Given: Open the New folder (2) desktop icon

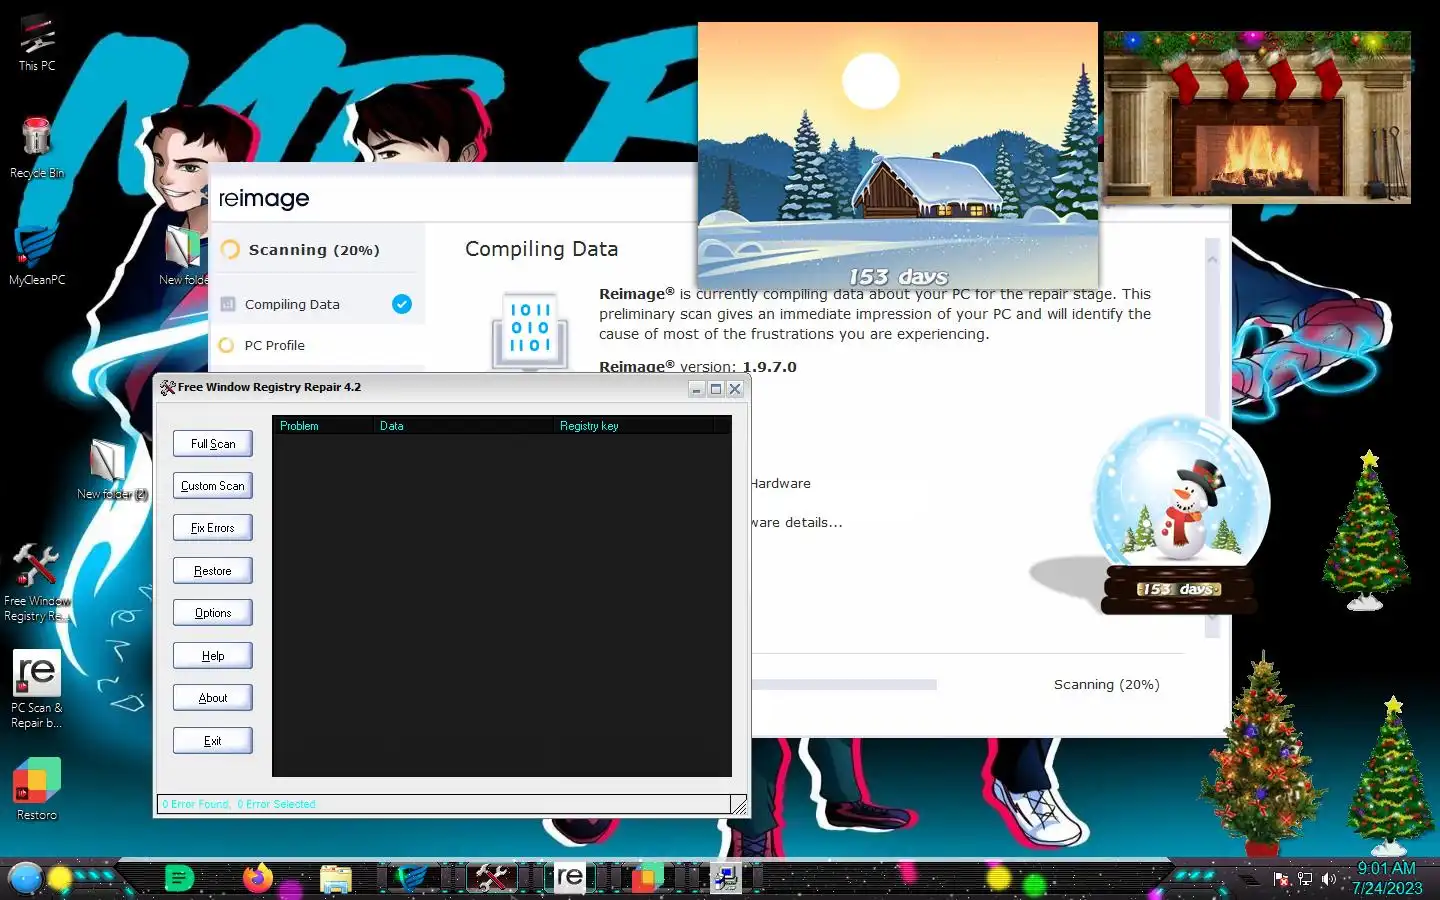Looking at the screenshot, I should (x=111, y=470).
